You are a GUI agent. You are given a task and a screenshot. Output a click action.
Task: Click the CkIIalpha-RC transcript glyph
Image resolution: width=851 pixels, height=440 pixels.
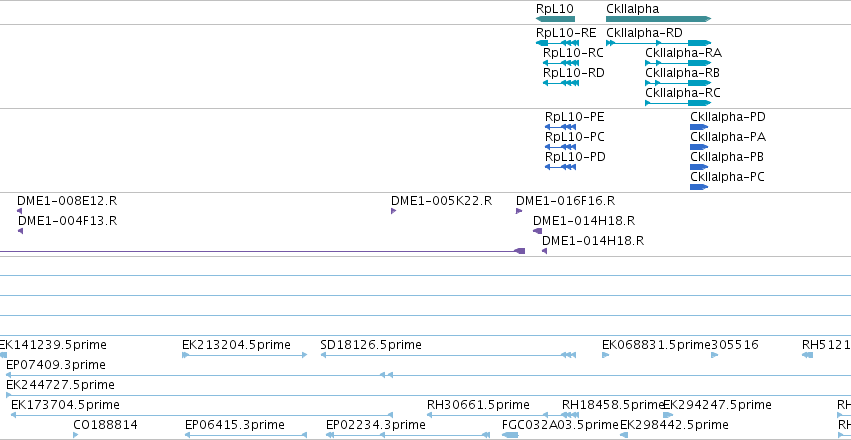[x=678, y=103]
